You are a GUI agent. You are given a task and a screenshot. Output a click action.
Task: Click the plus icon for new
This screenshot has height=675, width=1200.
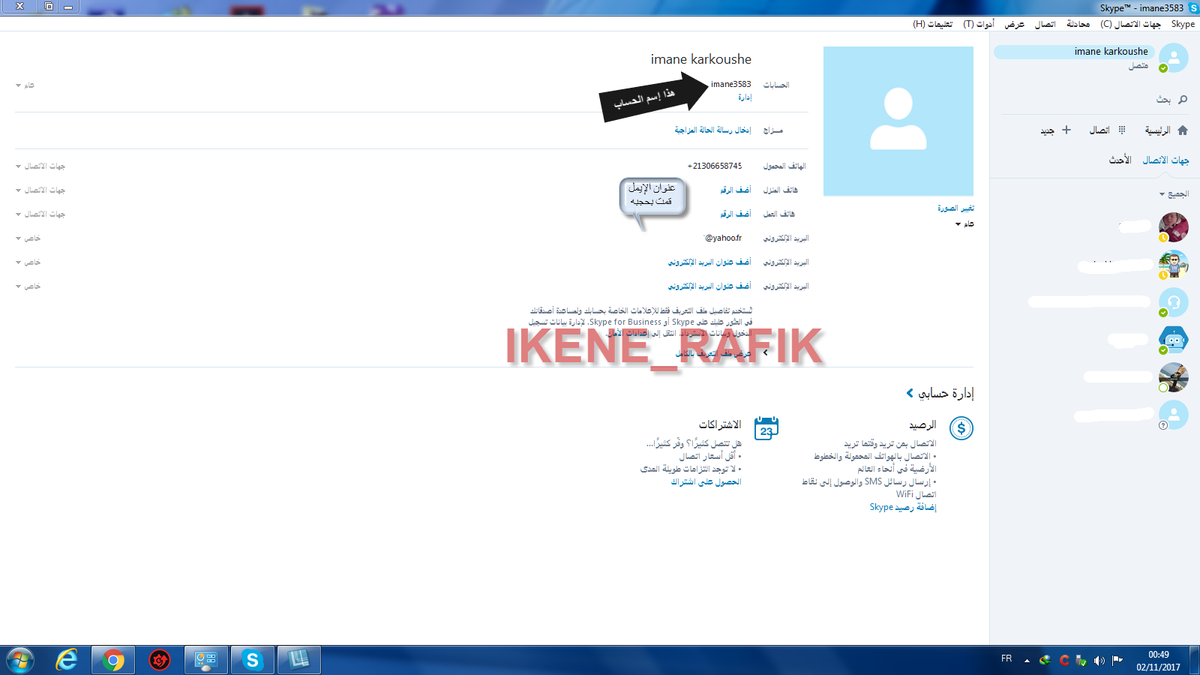1066,130
